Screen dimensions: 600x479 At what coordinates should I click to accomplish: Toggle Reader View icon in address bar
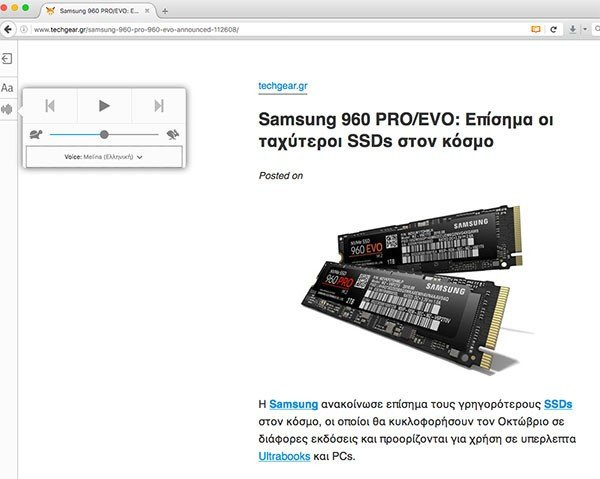tap(536, 29)
